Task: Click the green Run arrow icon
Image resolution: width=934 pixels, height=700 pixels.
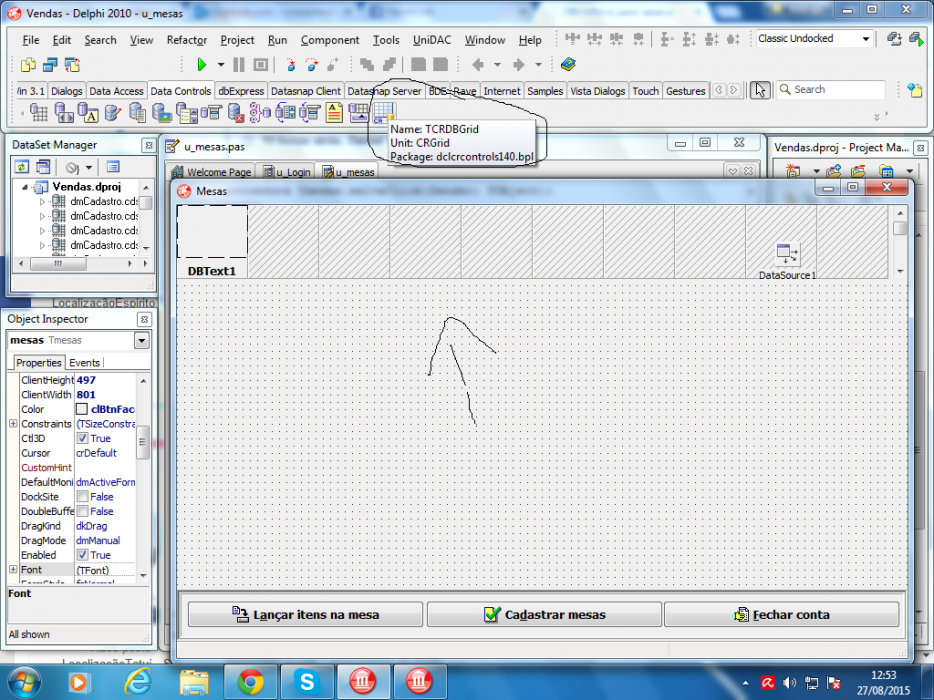Action: click(x=201, y=64)
